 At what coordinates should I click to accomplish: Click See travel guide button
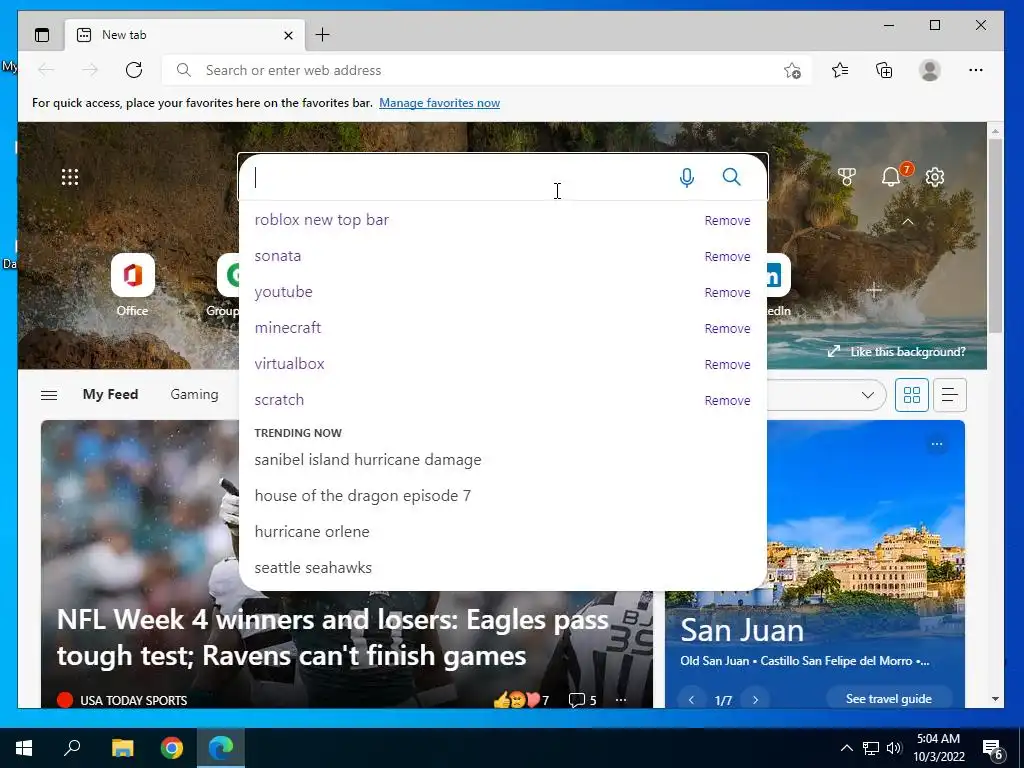tap(888, 698)
